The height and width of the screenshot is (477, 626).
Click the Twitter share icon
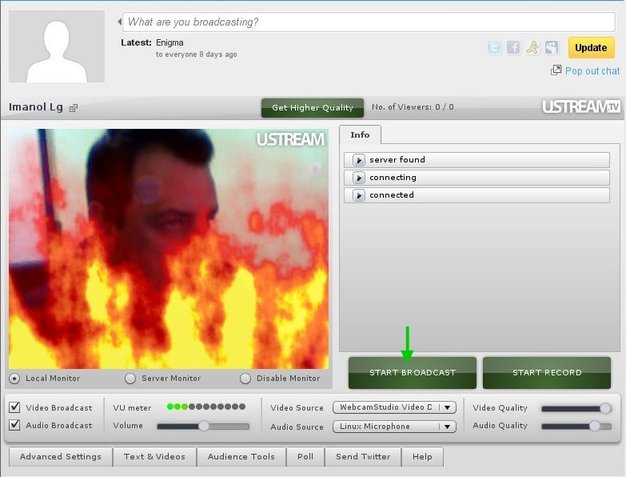[494, 48]
